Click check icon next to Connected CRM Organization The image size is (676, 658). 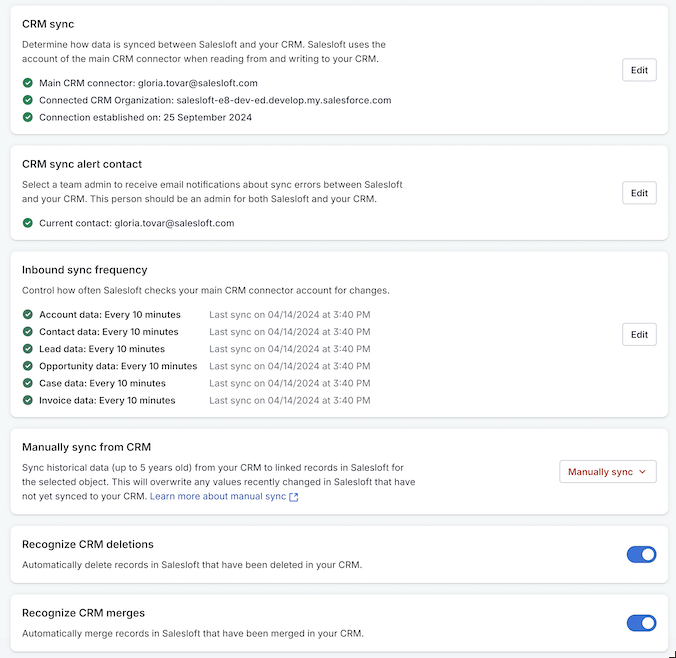coord(28,101)
